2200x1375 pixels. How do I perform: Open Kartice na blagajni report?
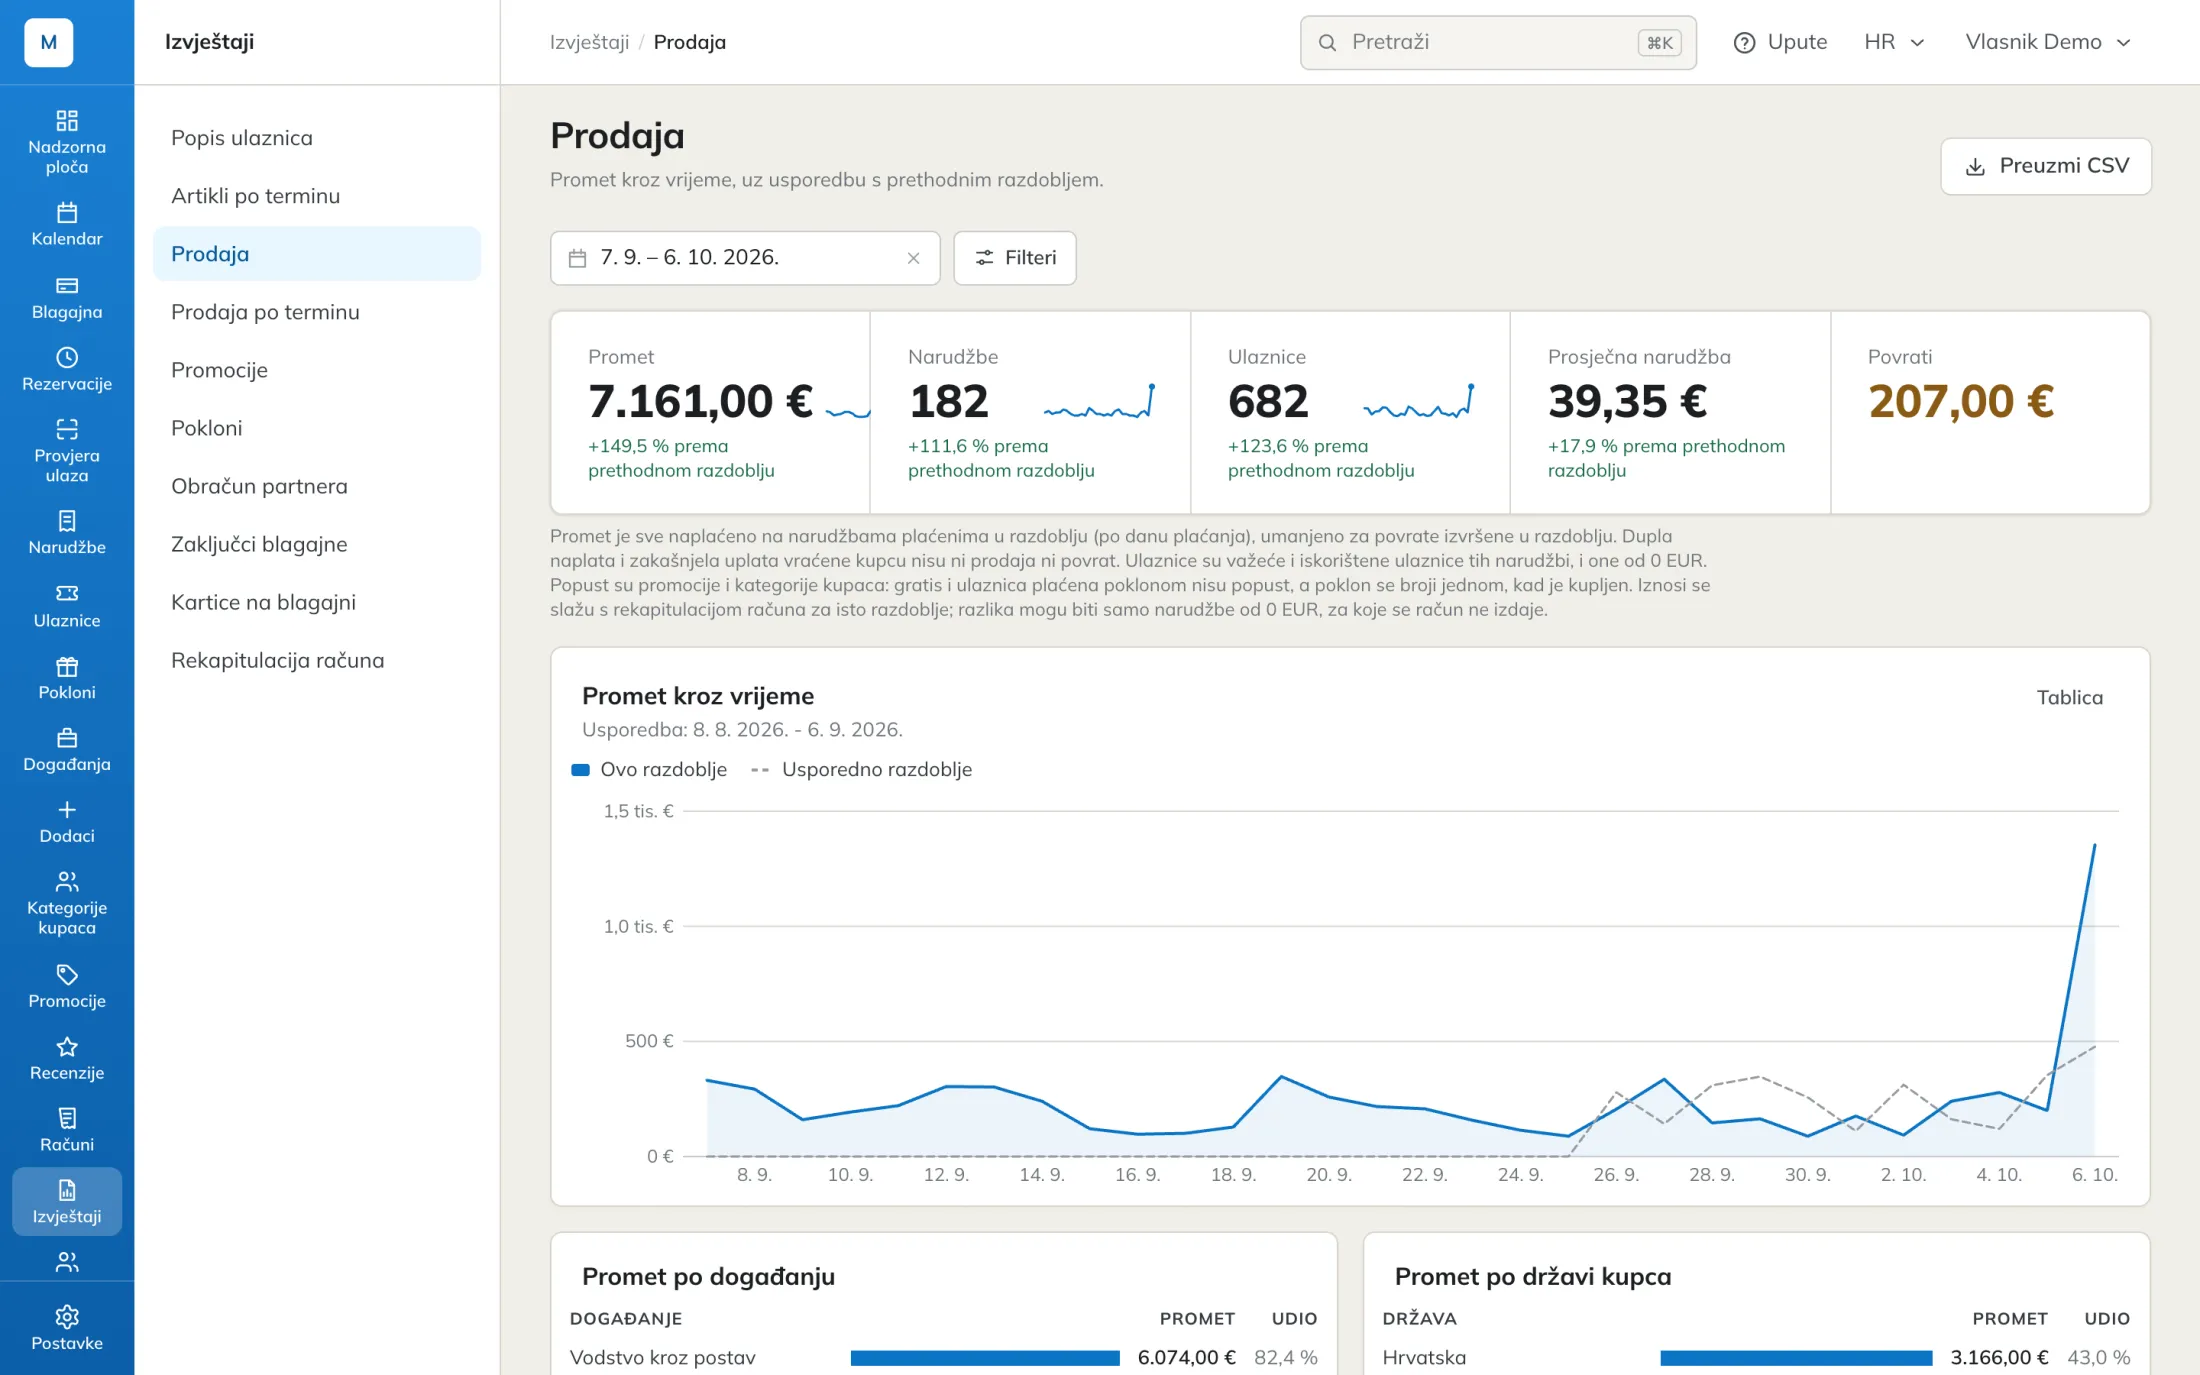317,602
